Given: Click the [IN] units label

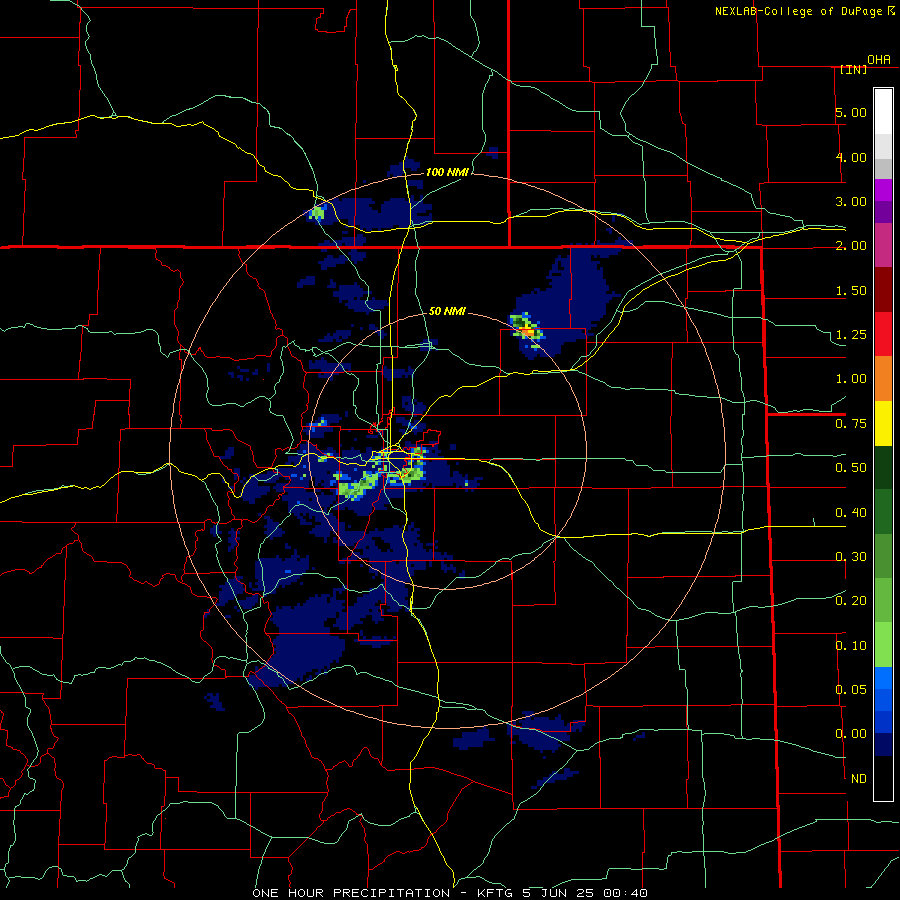Looking at the screenshot, I should [x=853, y=69].
